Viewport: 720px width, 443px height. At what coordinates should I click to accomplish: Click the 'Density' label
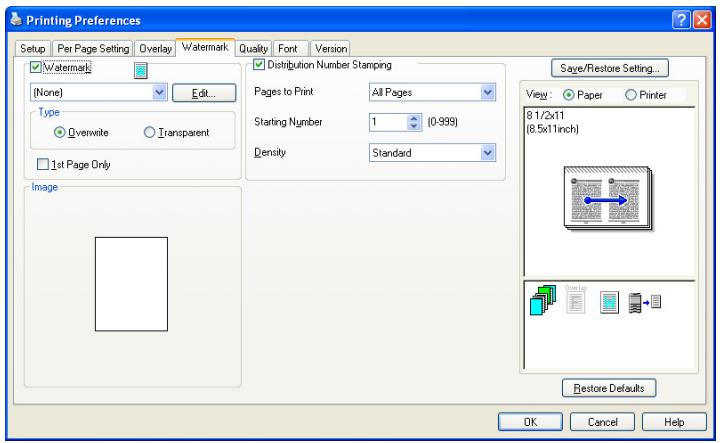(x=270, y=152)
